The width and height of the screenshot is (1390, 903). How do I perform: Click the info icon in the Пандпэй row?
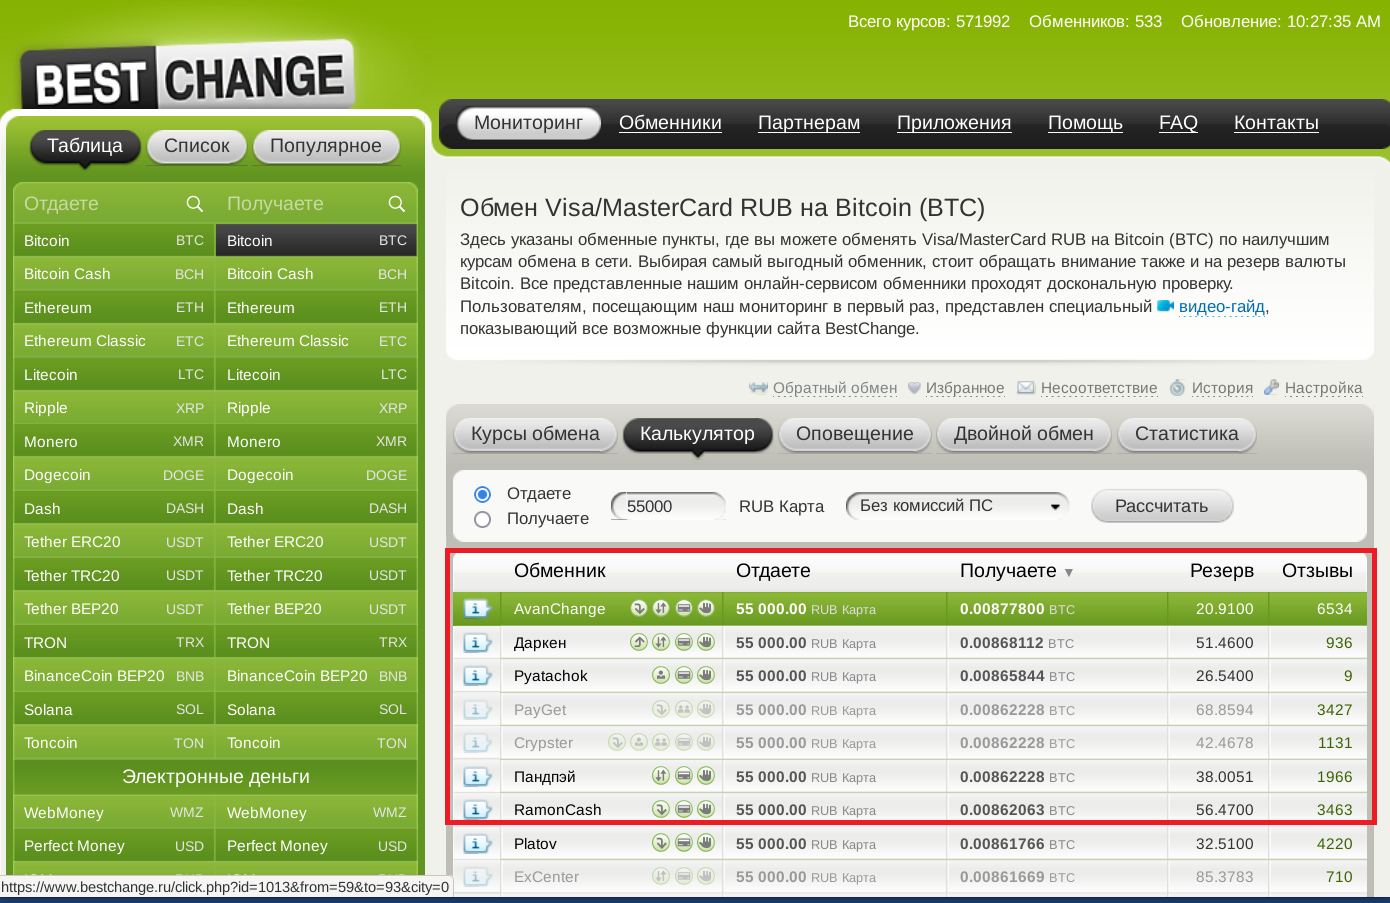click(477, 777)
